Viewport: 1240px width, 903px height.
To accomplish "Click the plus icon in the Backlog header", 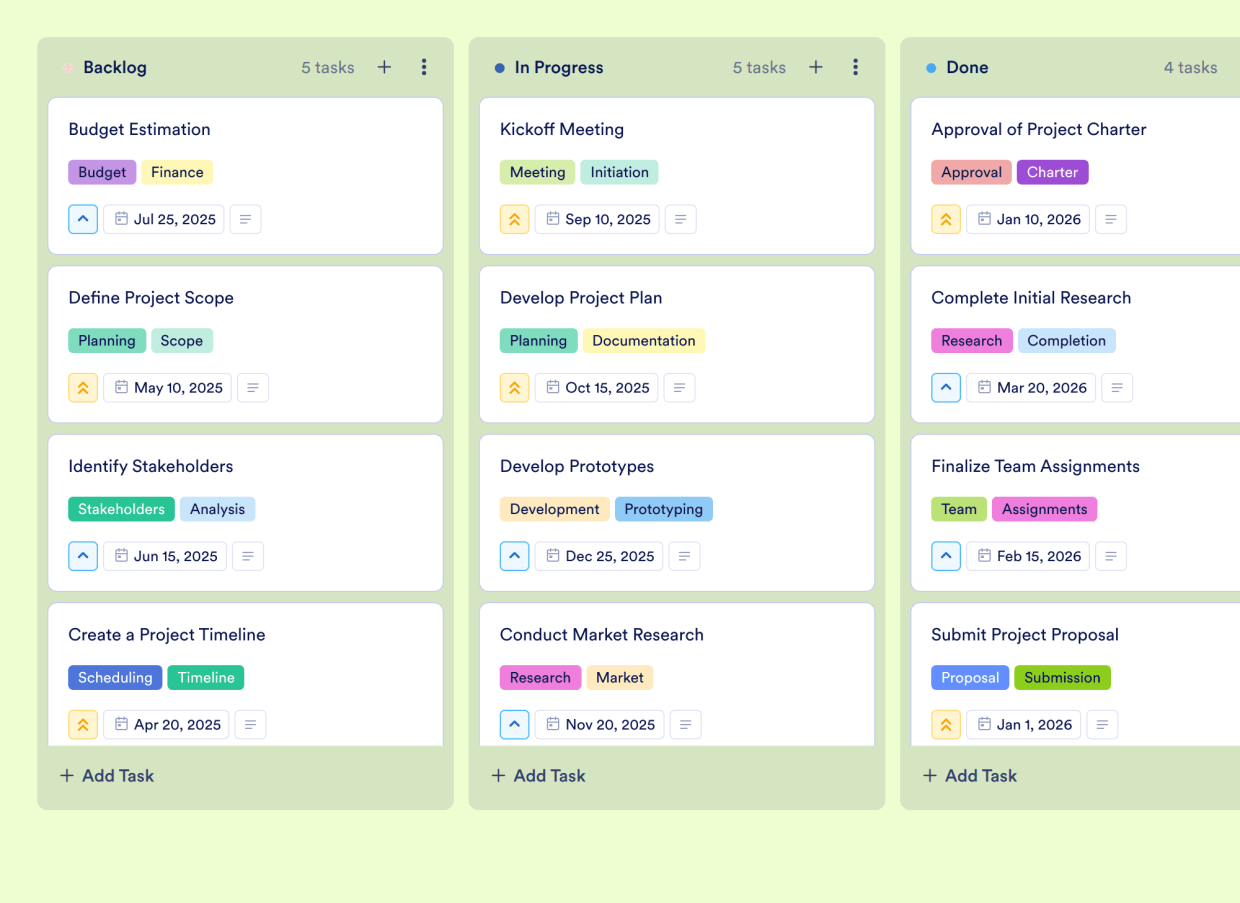I will [x=384, y=67].
